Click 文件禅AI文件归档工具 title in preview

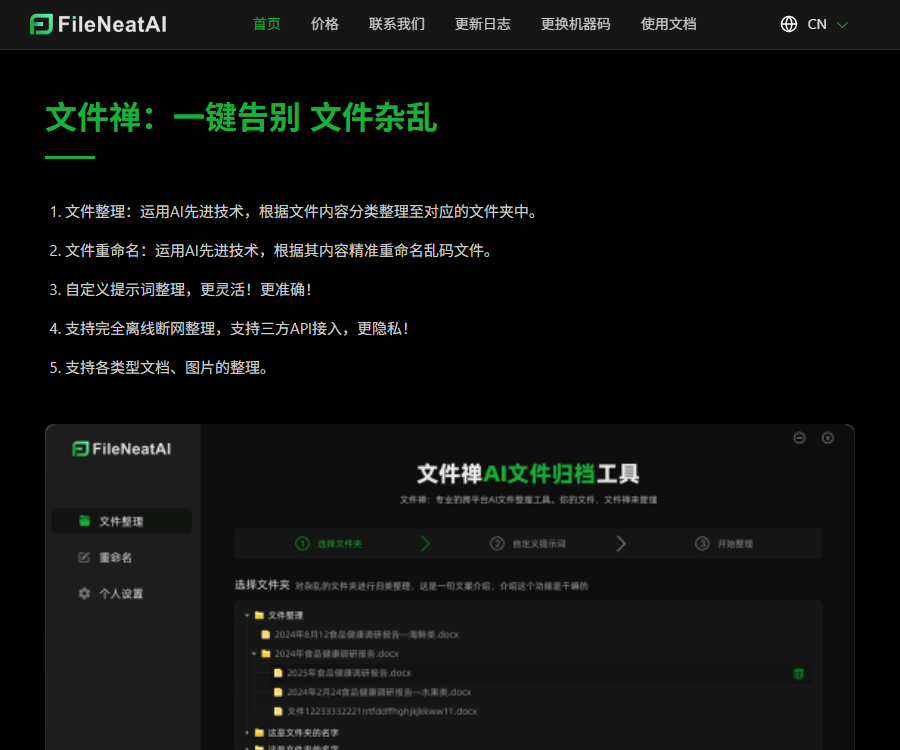point(528,474)
